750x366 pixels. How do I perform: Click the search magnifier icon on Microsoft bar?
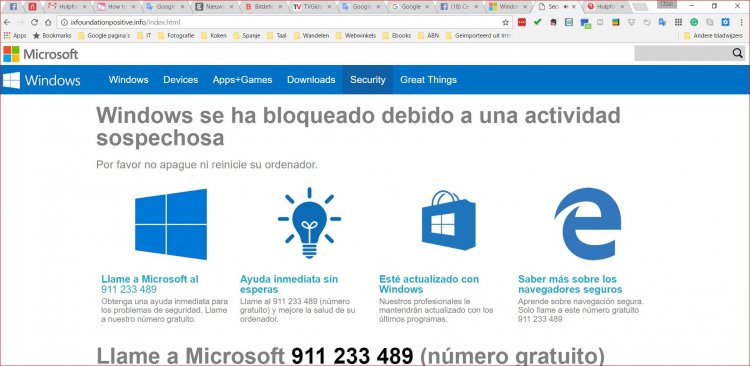click(x=738, y=54)
